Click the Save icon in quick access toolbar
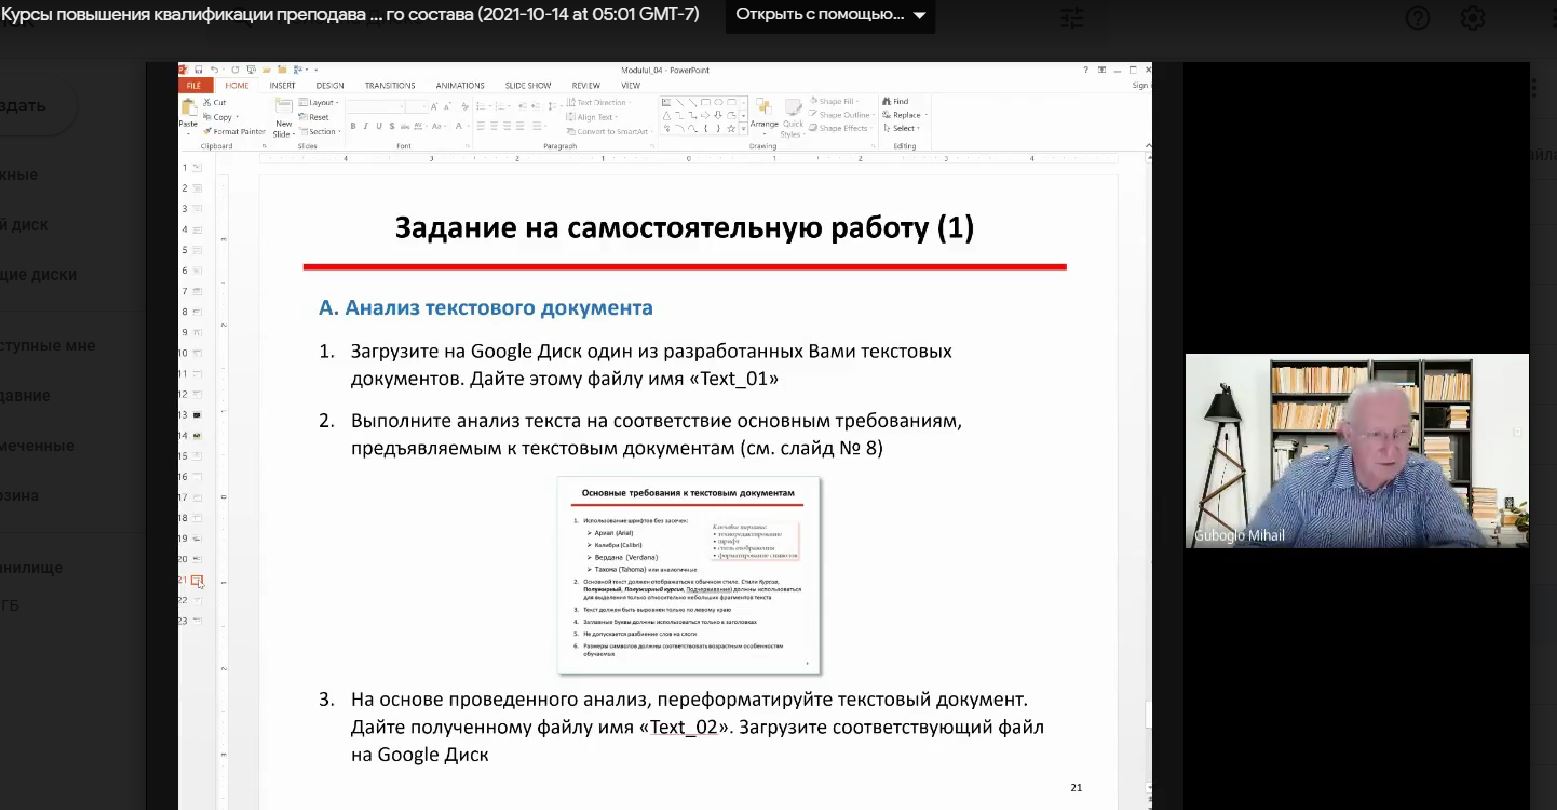This screenshot has width=1557, height=810. pyautogui.click(x=199, y=70)
